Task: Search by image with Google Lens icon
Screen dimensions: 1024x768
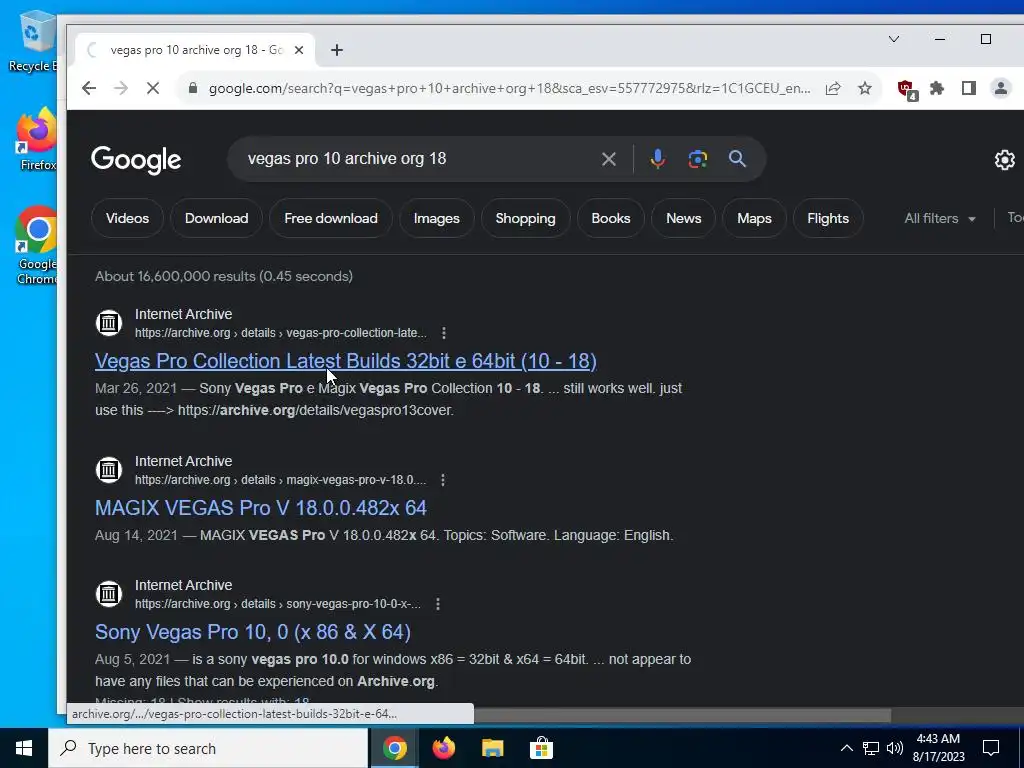Action: (x=697, y=159)
